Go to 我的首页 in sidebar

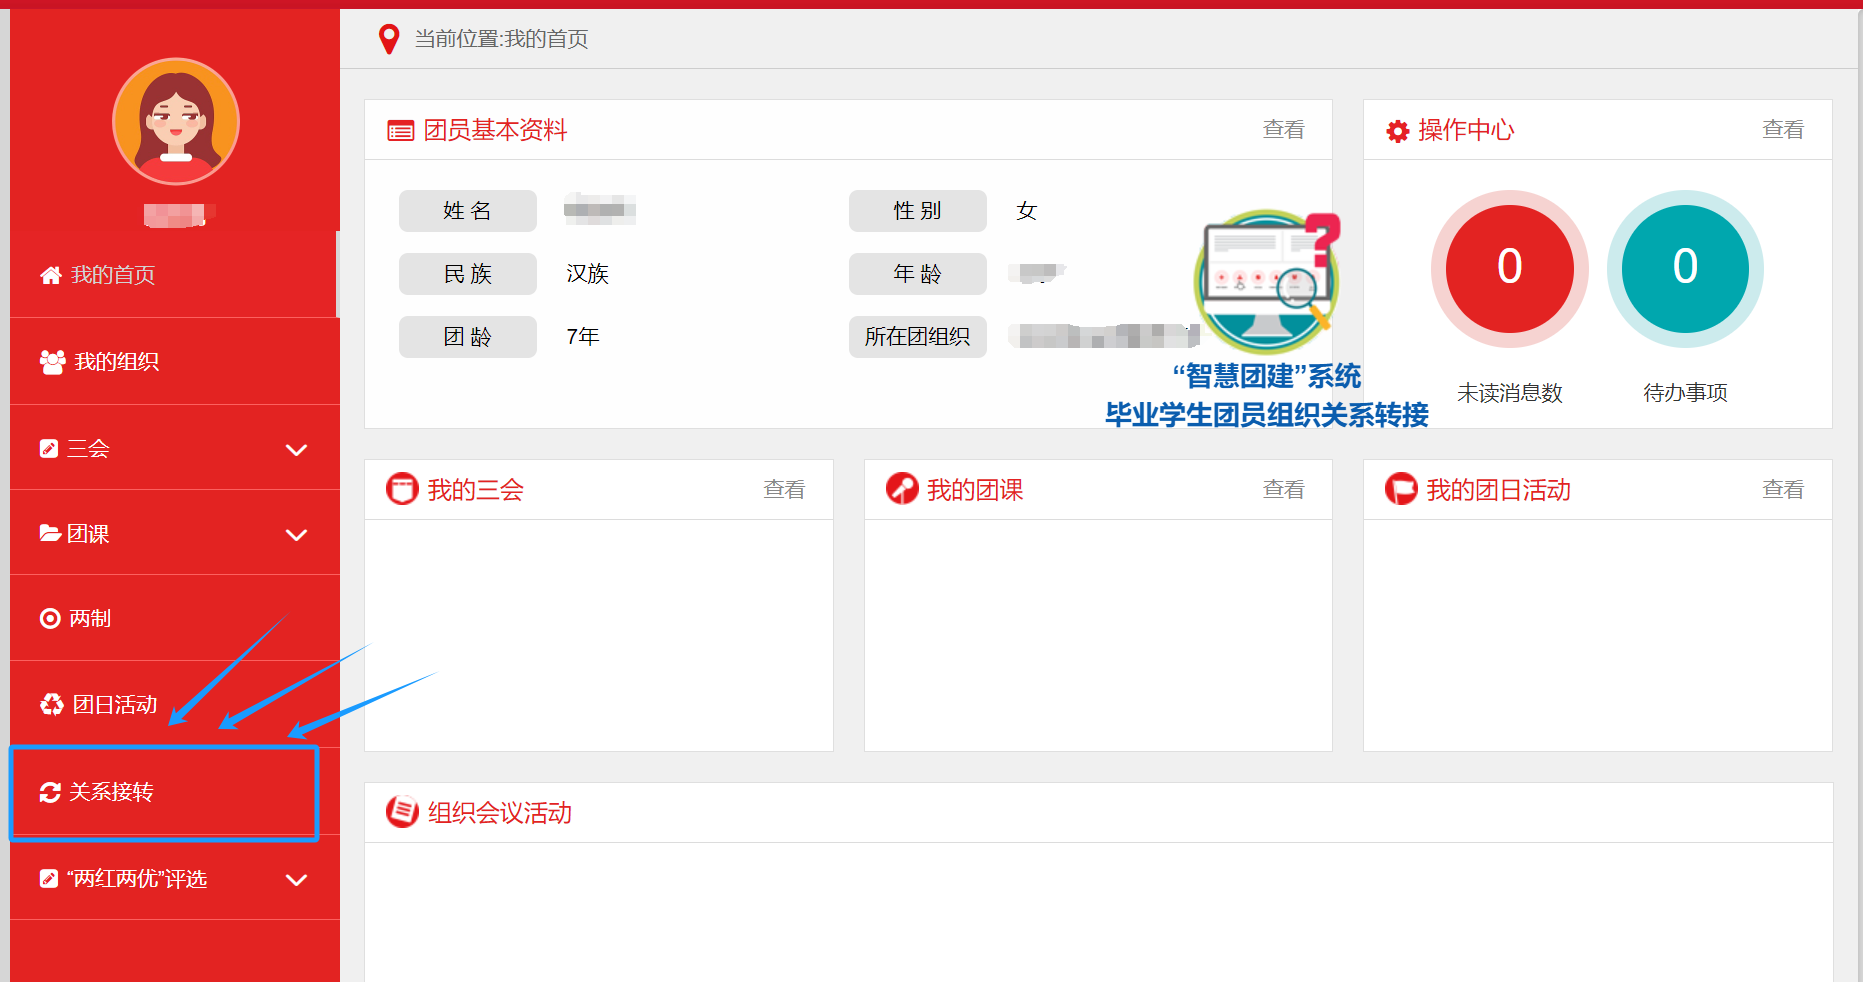[112, 275]
